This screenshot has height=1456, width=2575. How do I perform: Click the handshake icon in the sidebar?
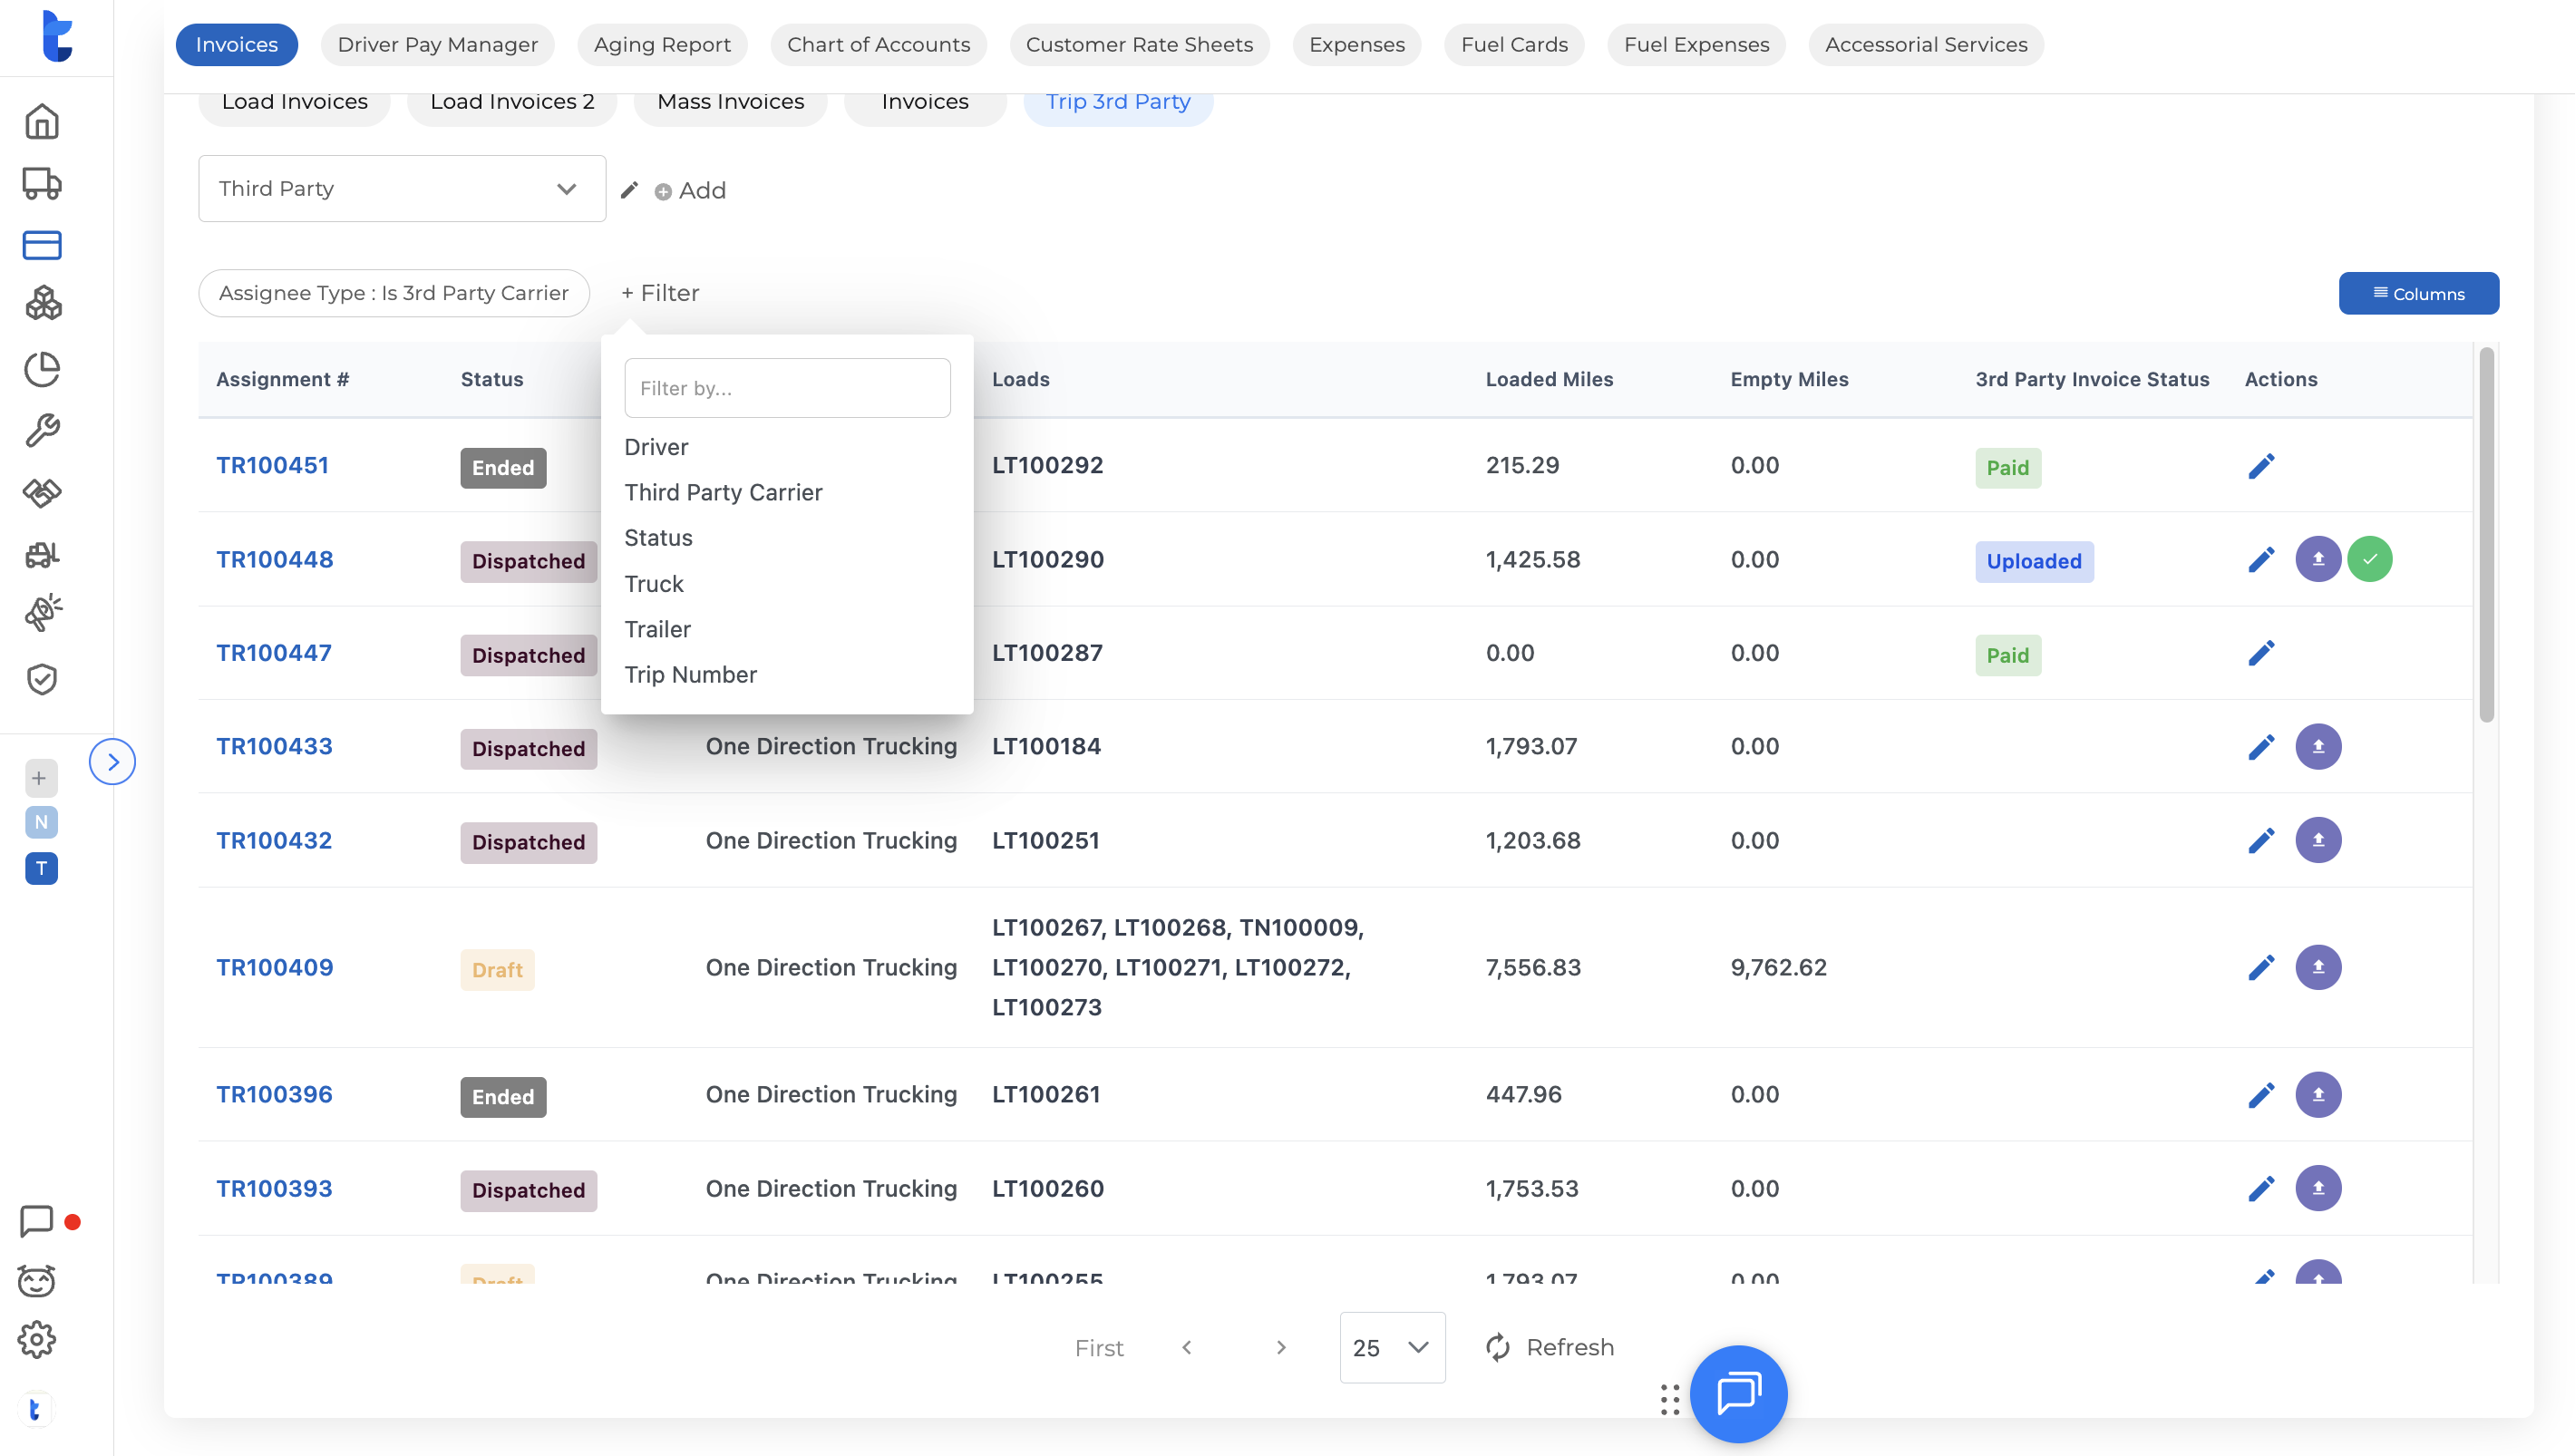pos(41,492)
